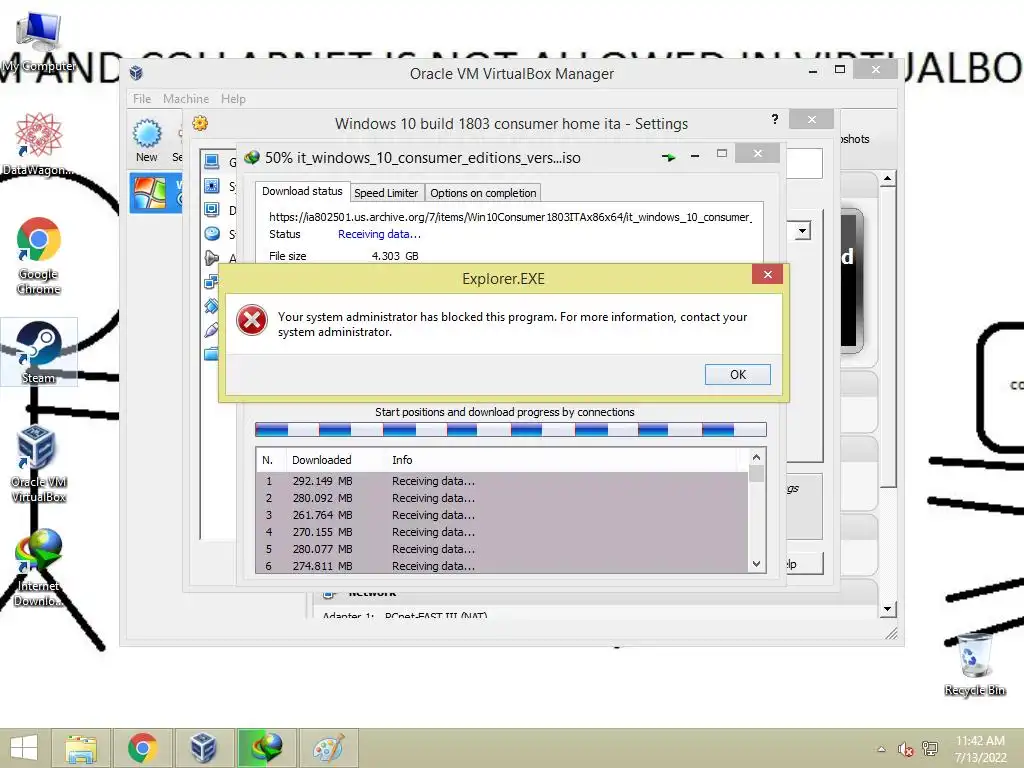This screenshot has height=768, width=1024.
Task: Select connection row 2 with 280.092 MB
Action: coord(502,498)
